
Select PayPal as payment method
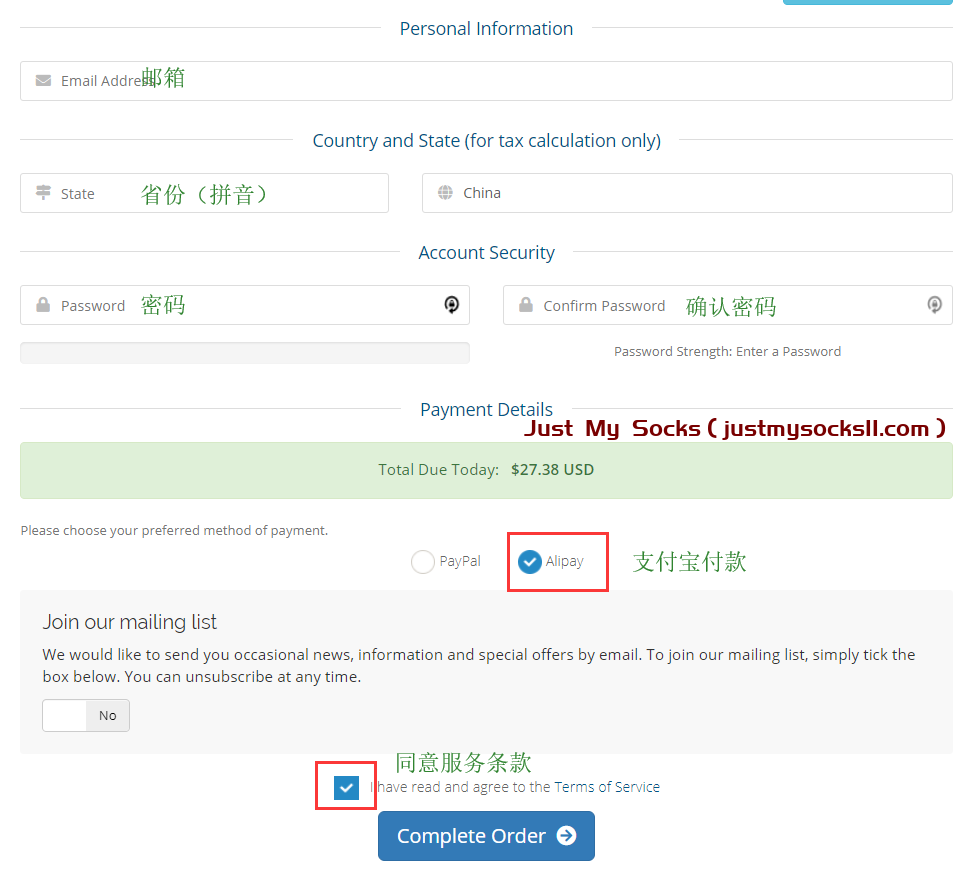423,562
